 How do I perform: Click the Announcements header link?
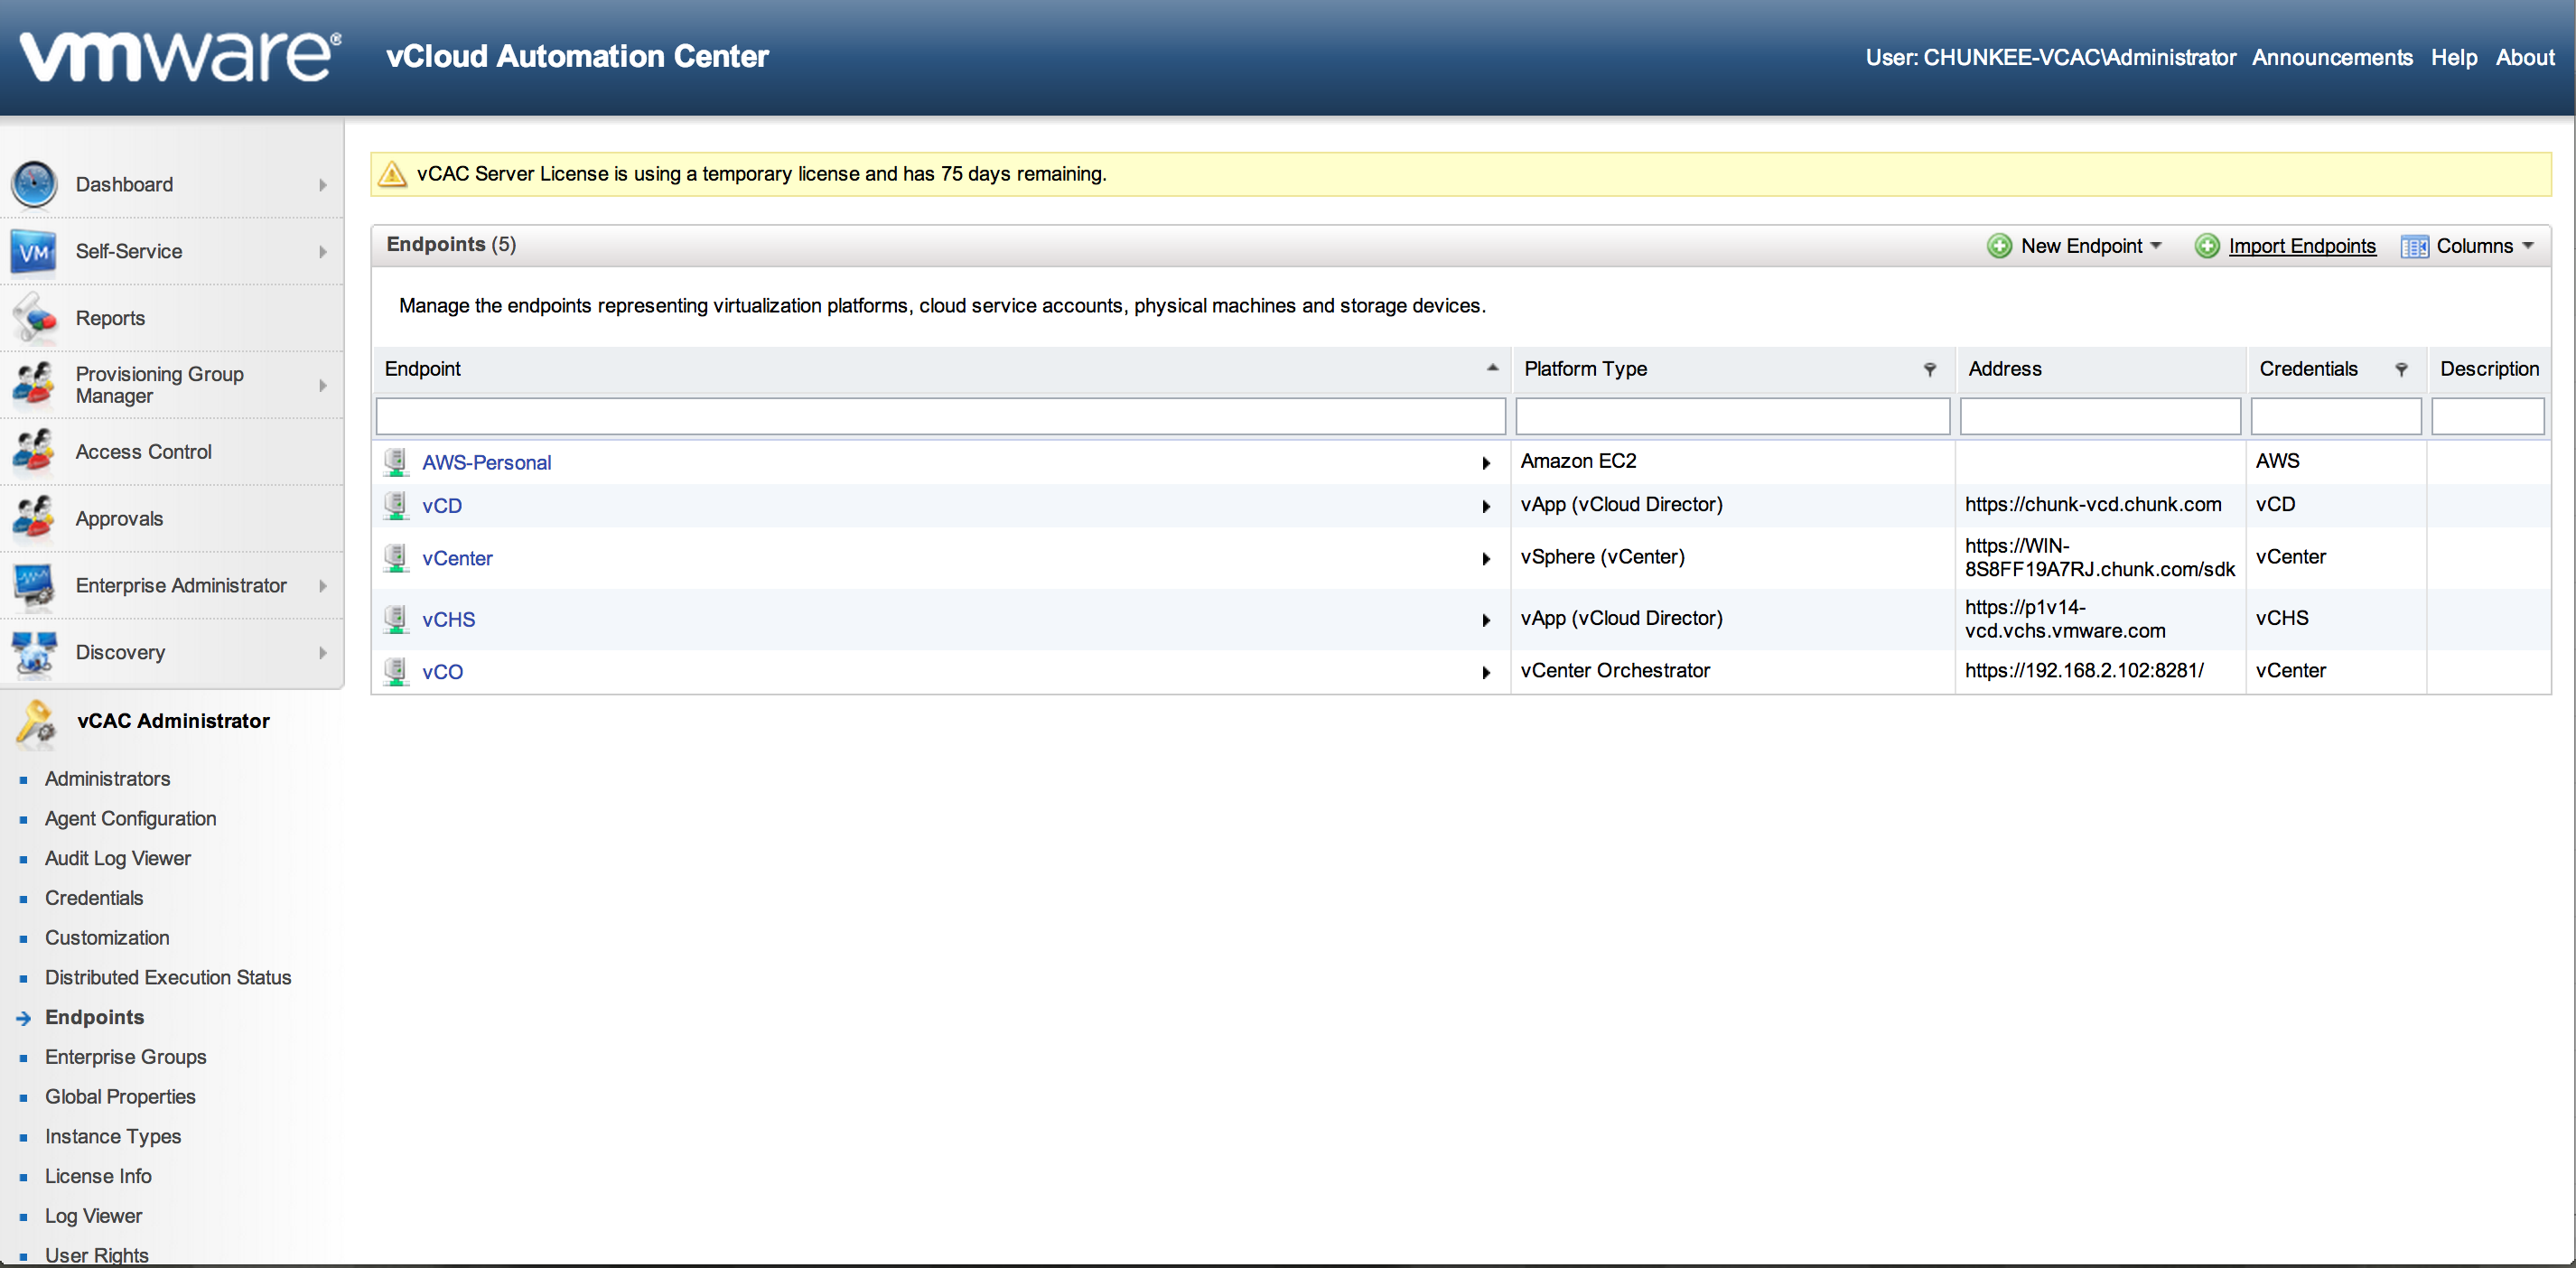[2331, 58]
